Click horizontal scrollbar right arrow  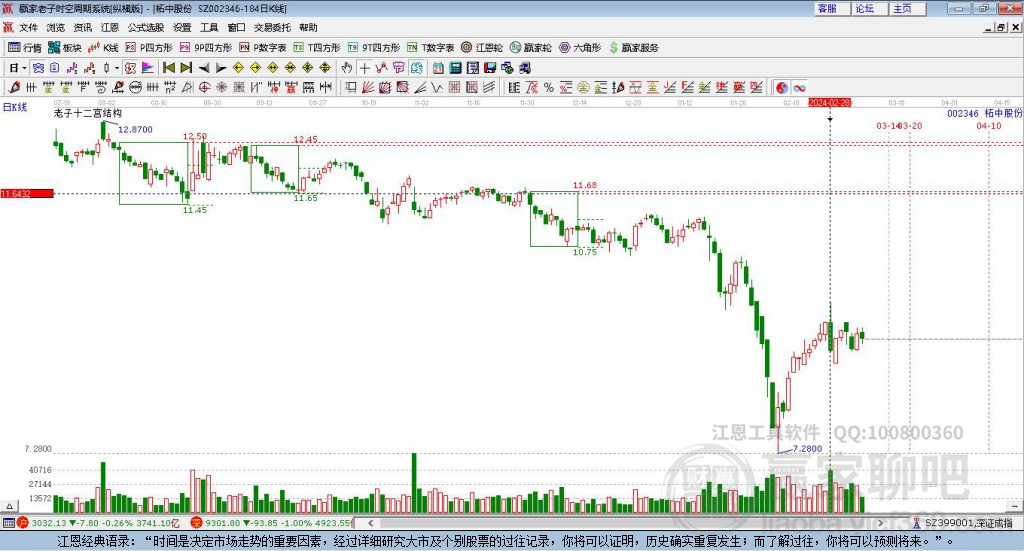click(880, 523)
